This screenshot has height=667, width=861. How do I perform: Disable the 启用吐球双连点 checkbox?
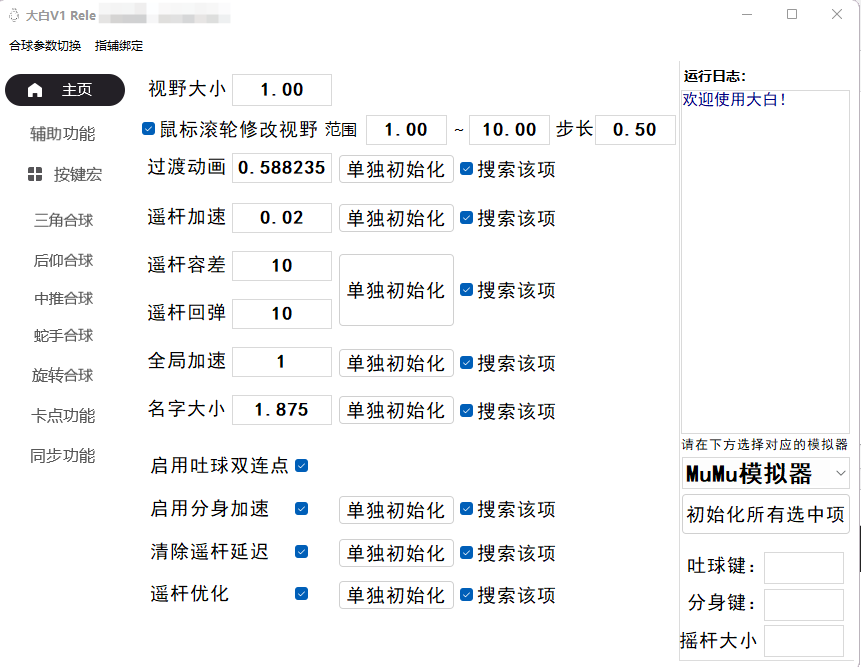pos(301,466)
